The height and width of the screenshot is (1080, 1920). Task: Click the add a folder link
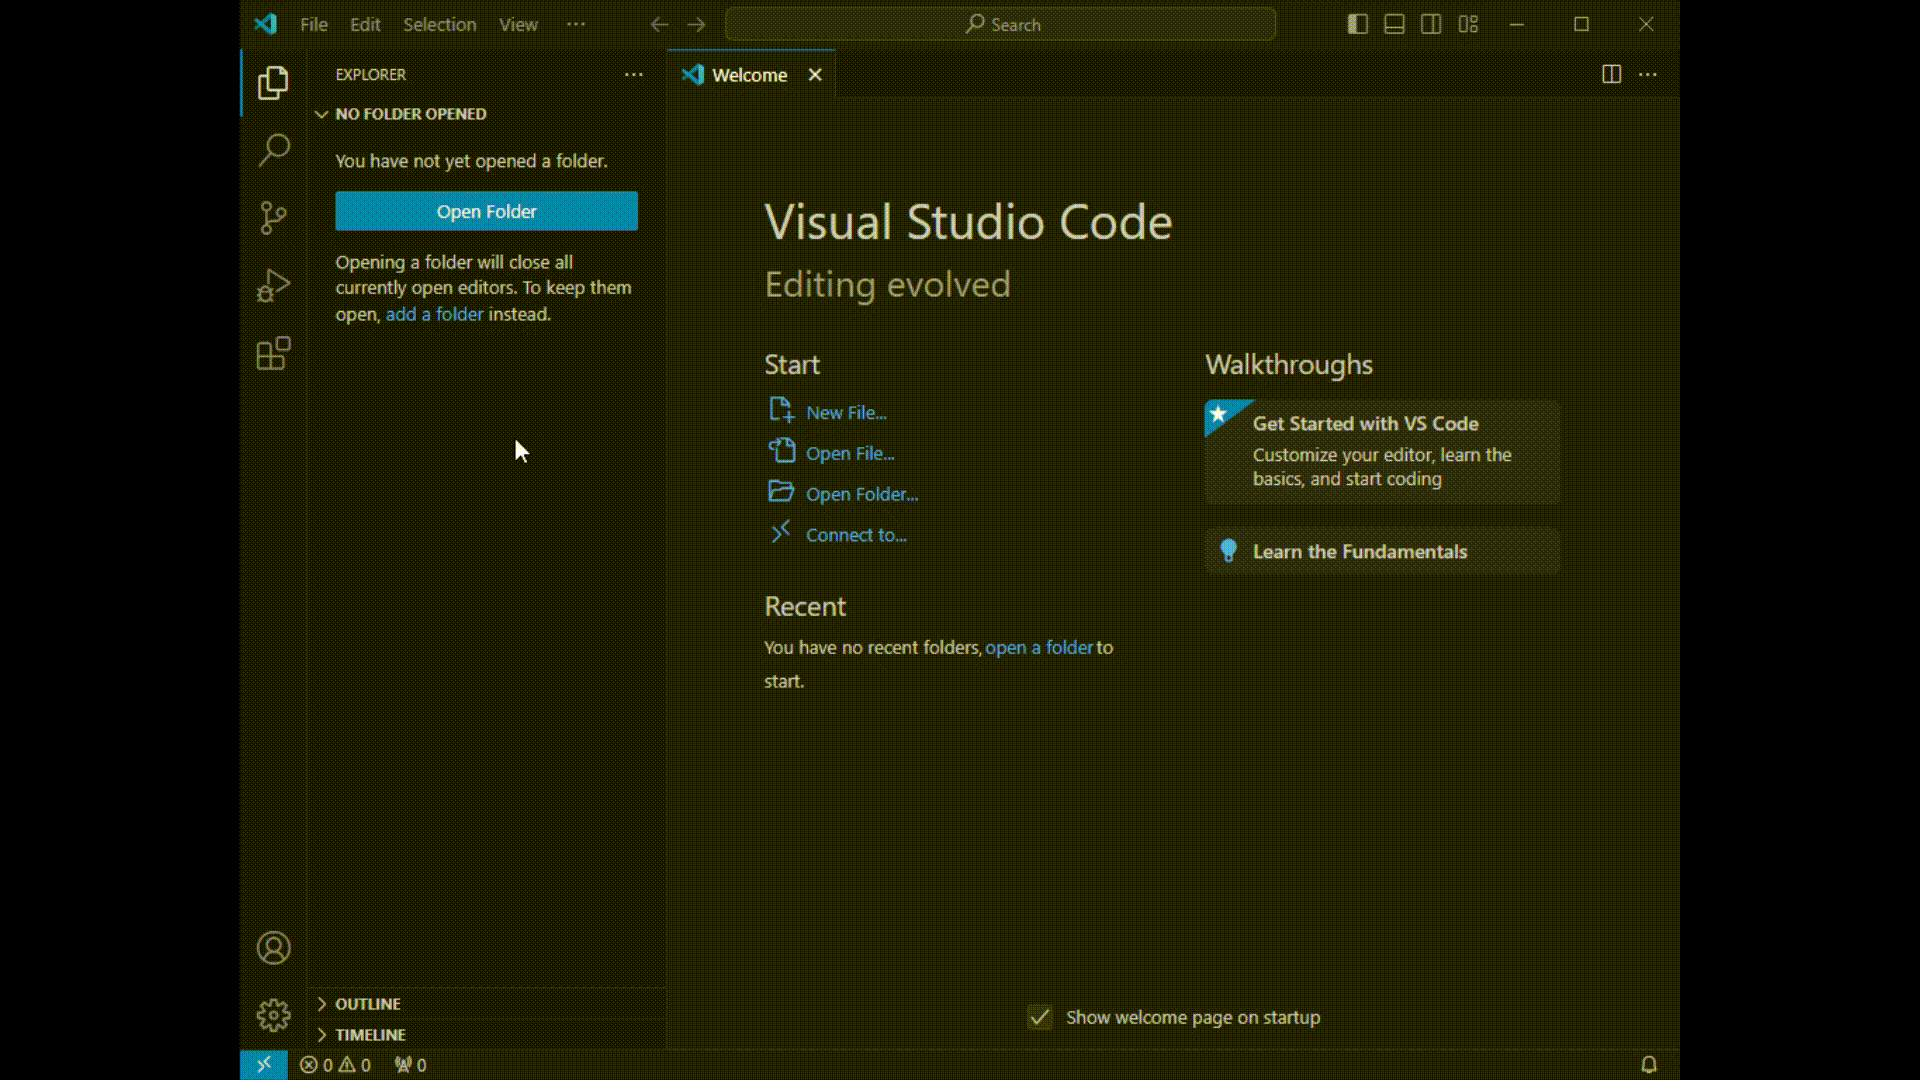[x=435, y=314]
